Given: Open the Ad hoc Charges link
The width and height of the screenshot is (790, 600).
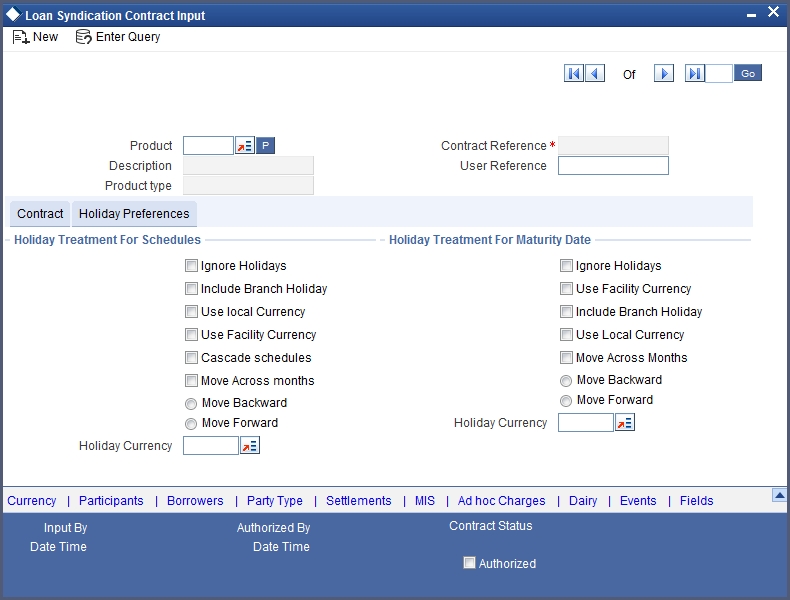Looking at the screenshot, I should point(501,501).
